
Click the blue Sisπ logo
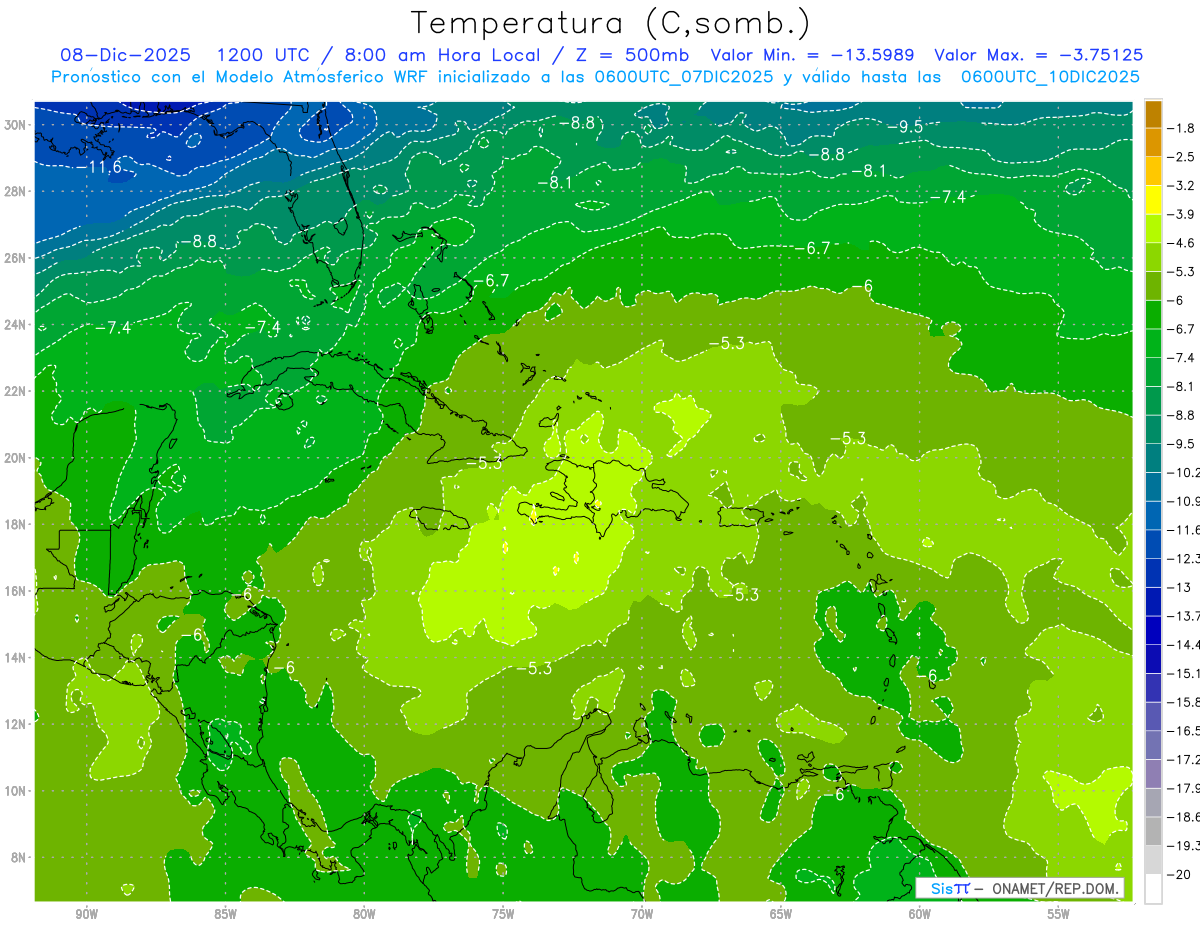[949, 888]
